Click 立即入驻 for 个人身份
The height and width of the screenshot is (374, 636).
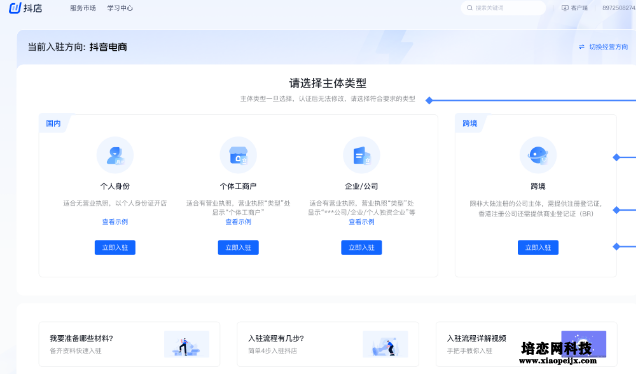tap(115, 247)
